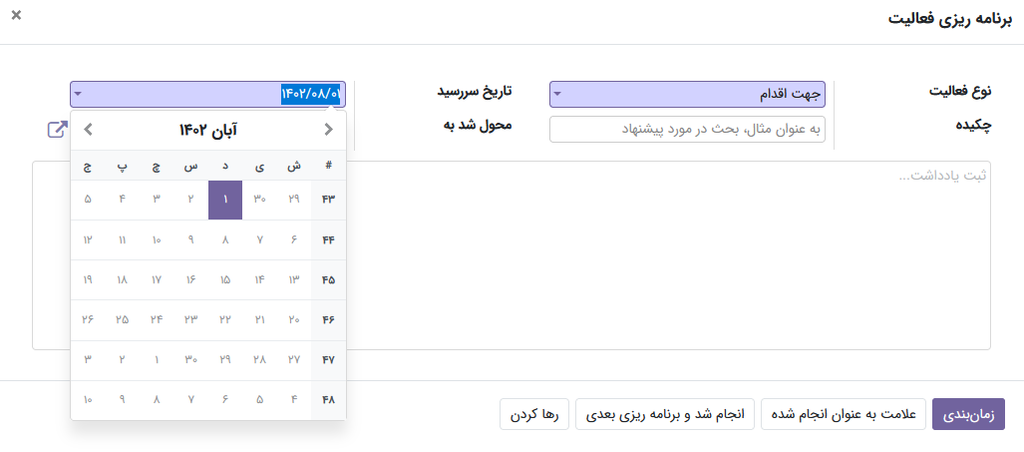Select day ۱۲ in week ۴۴ row

tap(88, 240)
